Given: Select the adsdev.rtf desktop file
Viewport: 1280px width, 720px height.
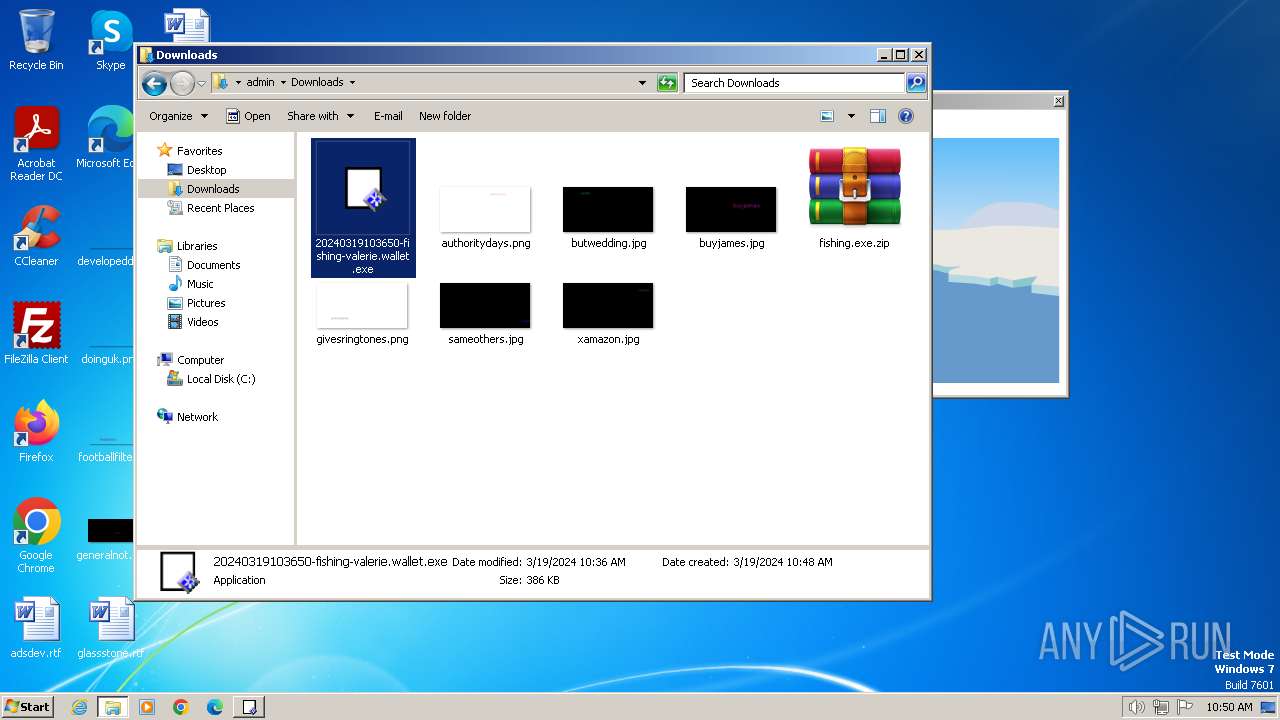Looking at the screenshot, I should 36,629.
